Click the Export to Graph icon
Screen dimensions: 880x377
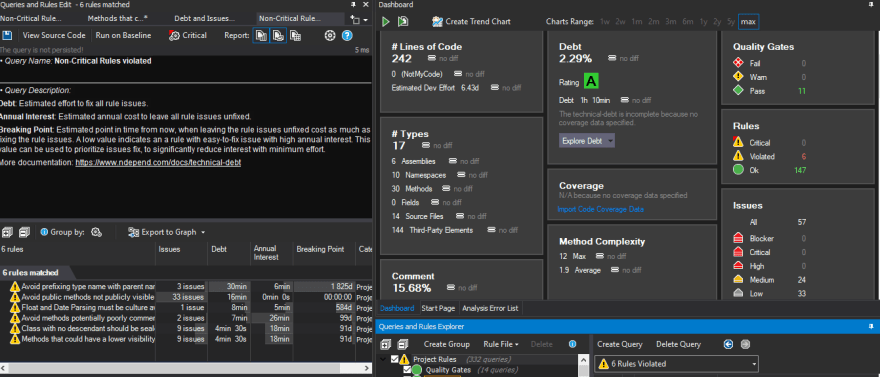pos(133,232)
